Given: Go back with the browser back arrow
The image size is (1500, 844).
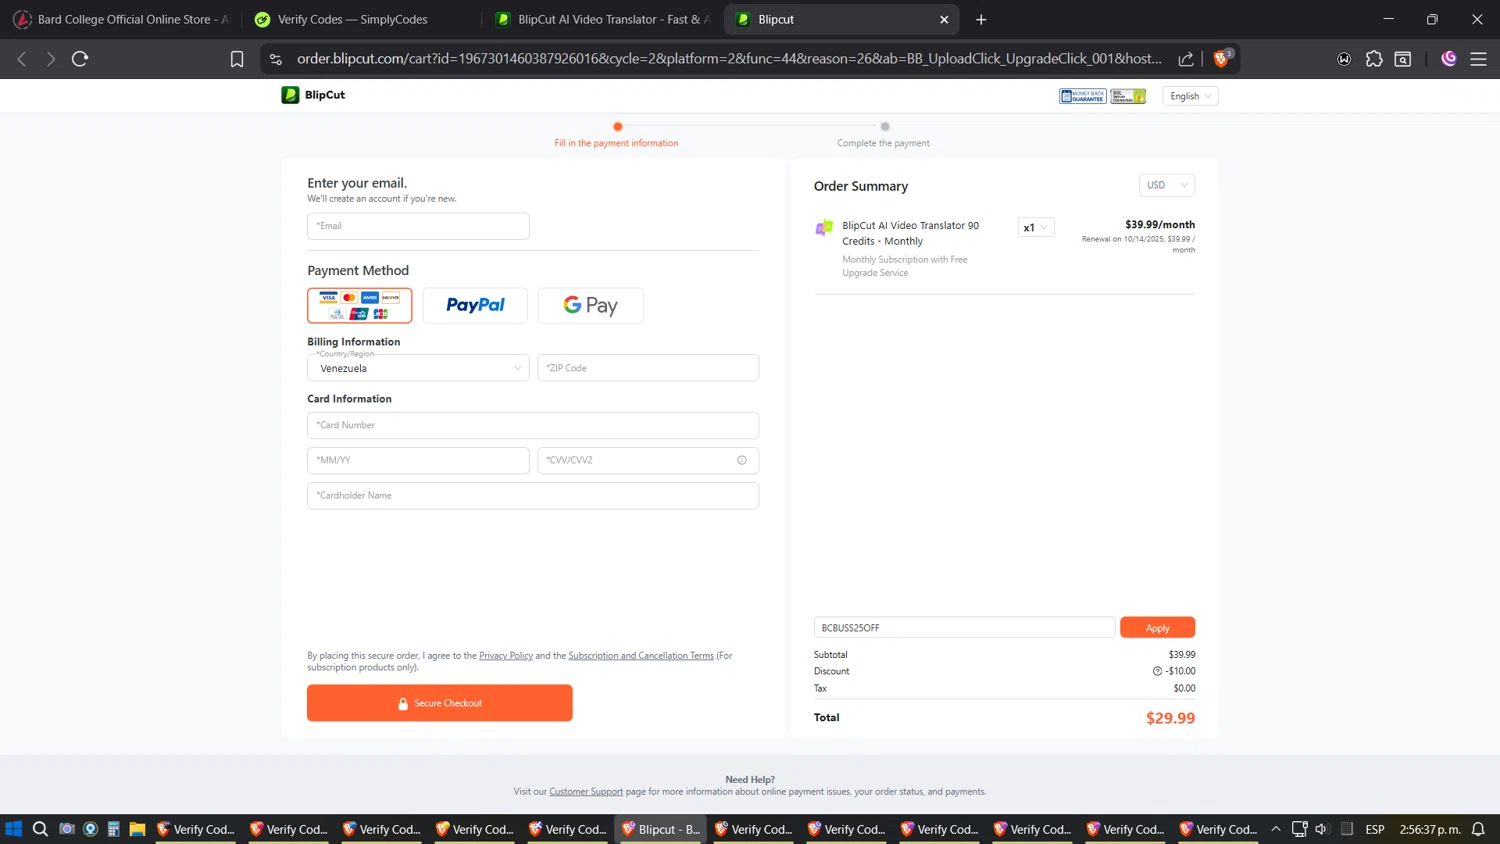Looking at the screenshot, I should coord(22,59).
